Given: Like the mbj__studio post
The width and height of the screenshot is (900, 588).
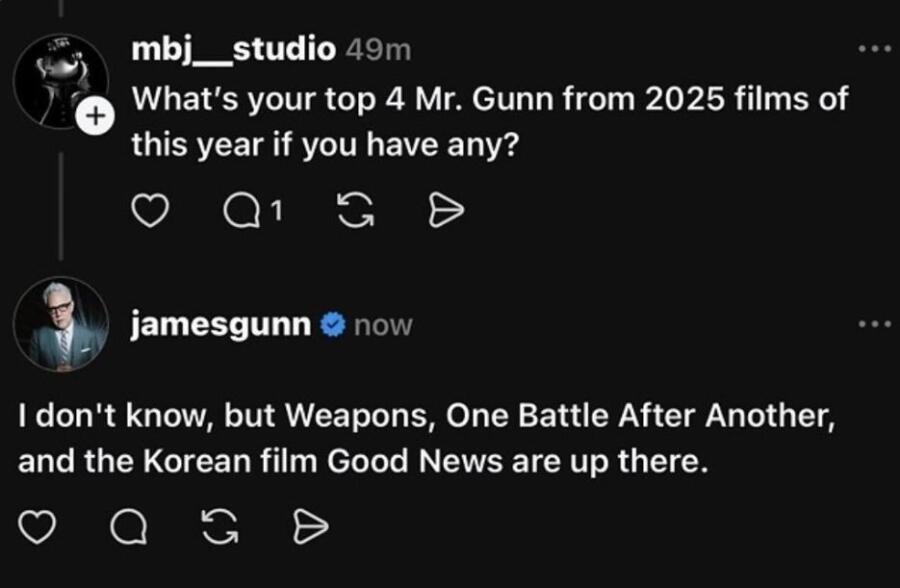Looking at the screenshot, I should 148,211.
